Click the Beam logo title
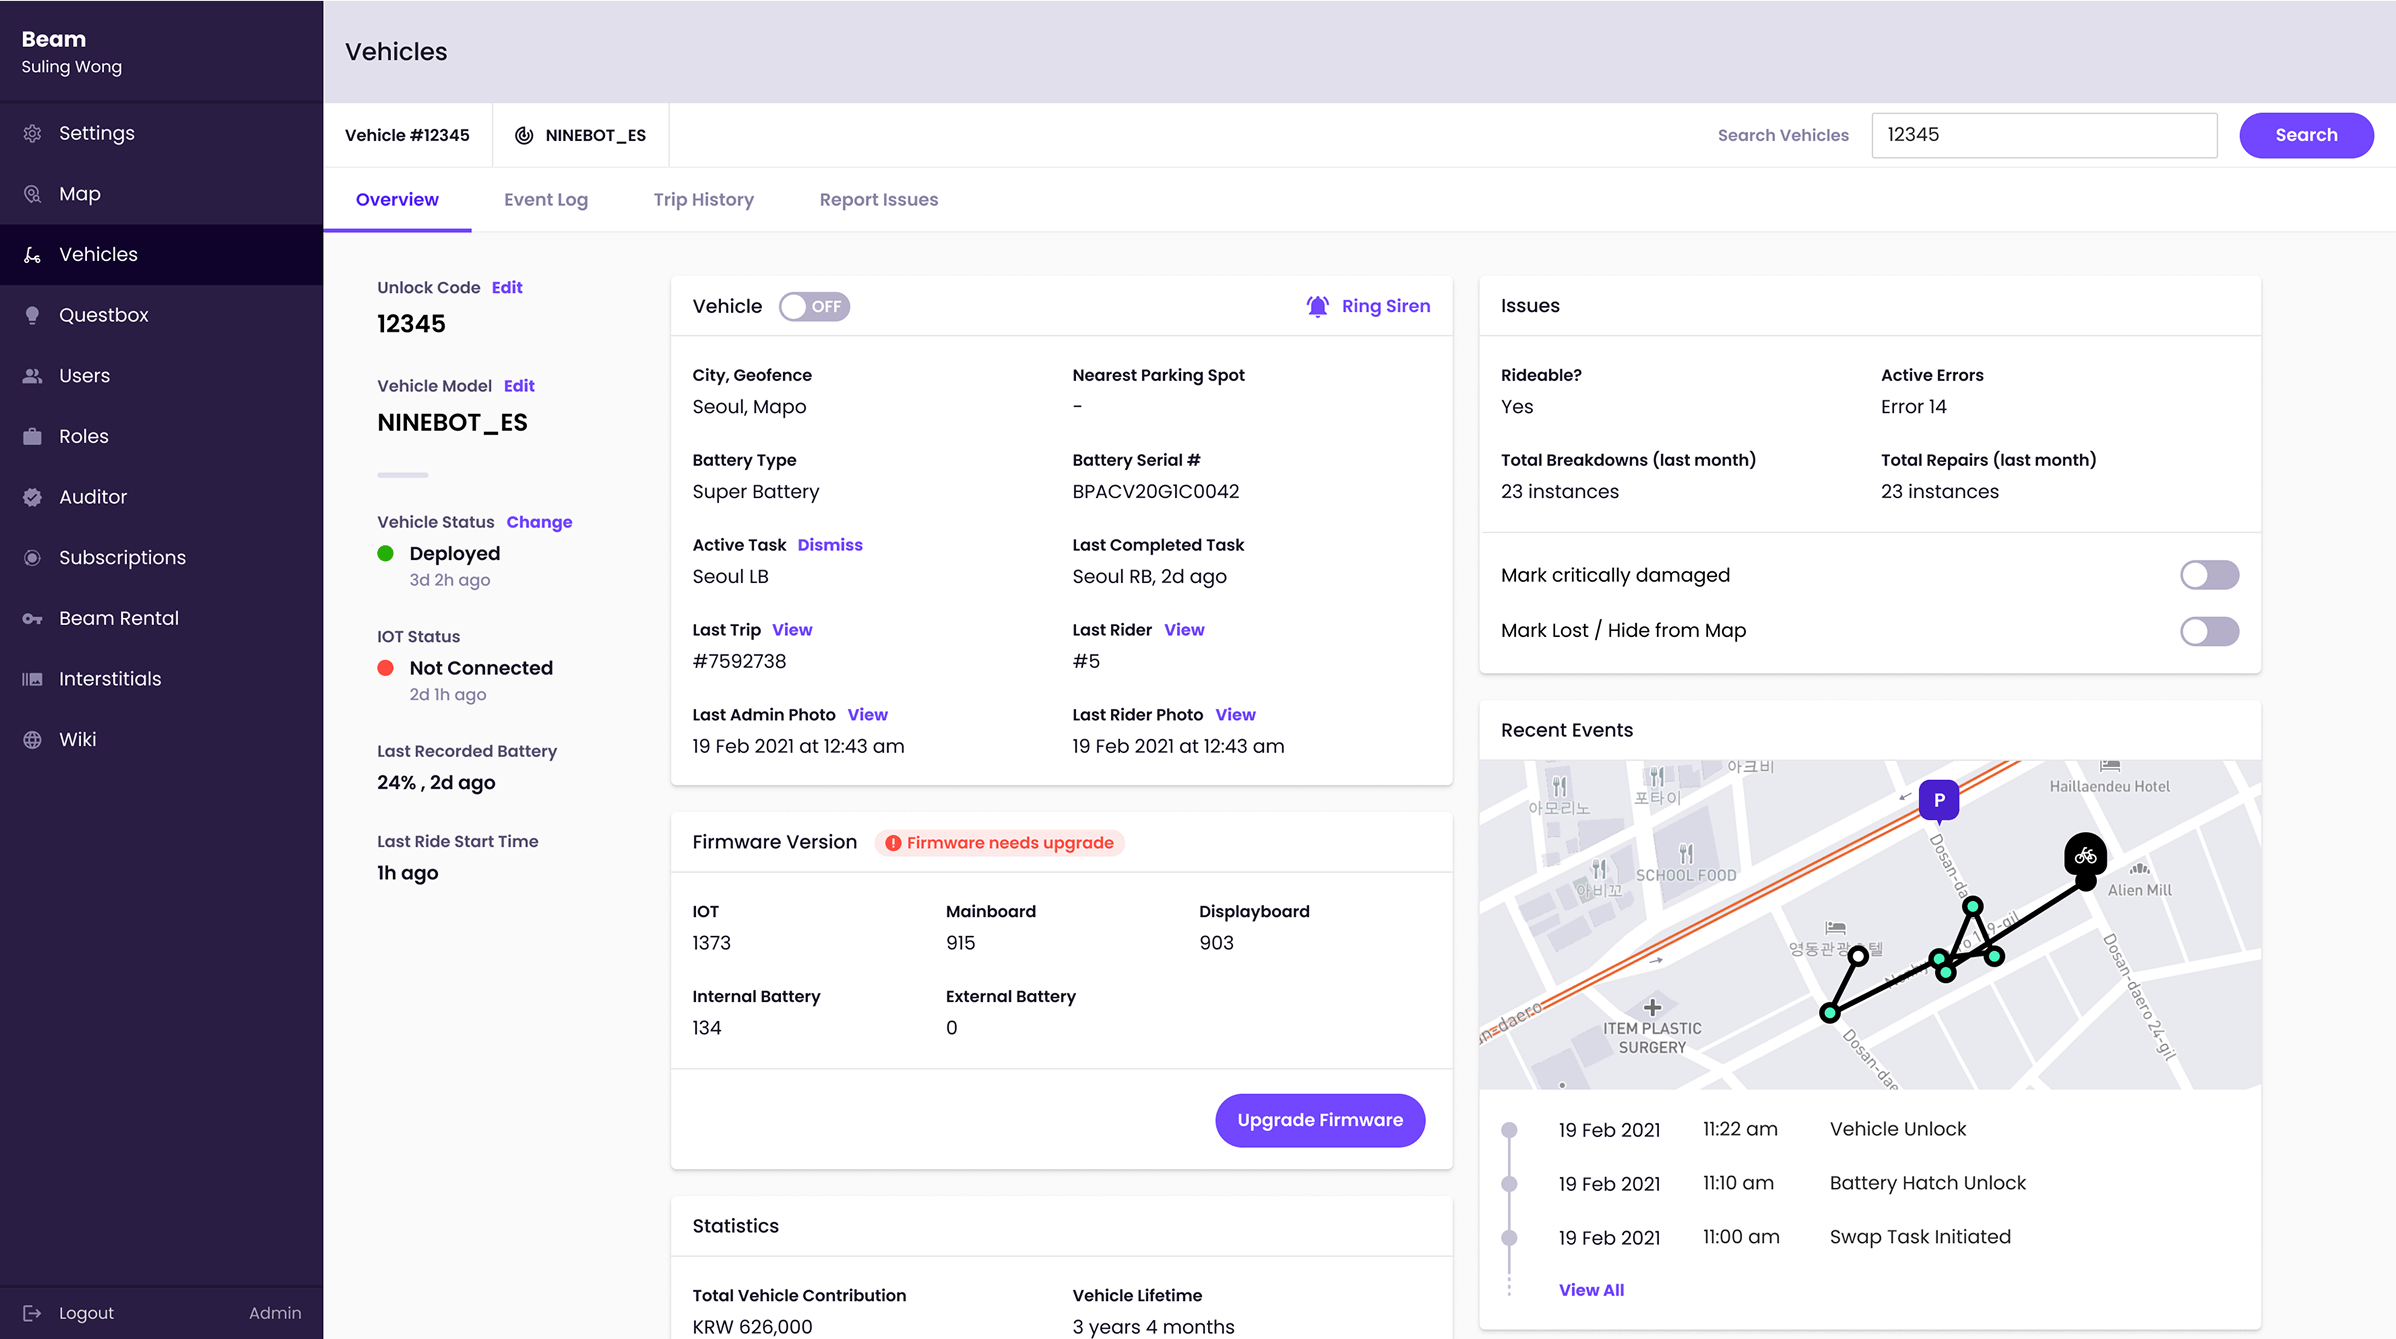This screenshot has width=2396, height=1339. tap(54, 39)
